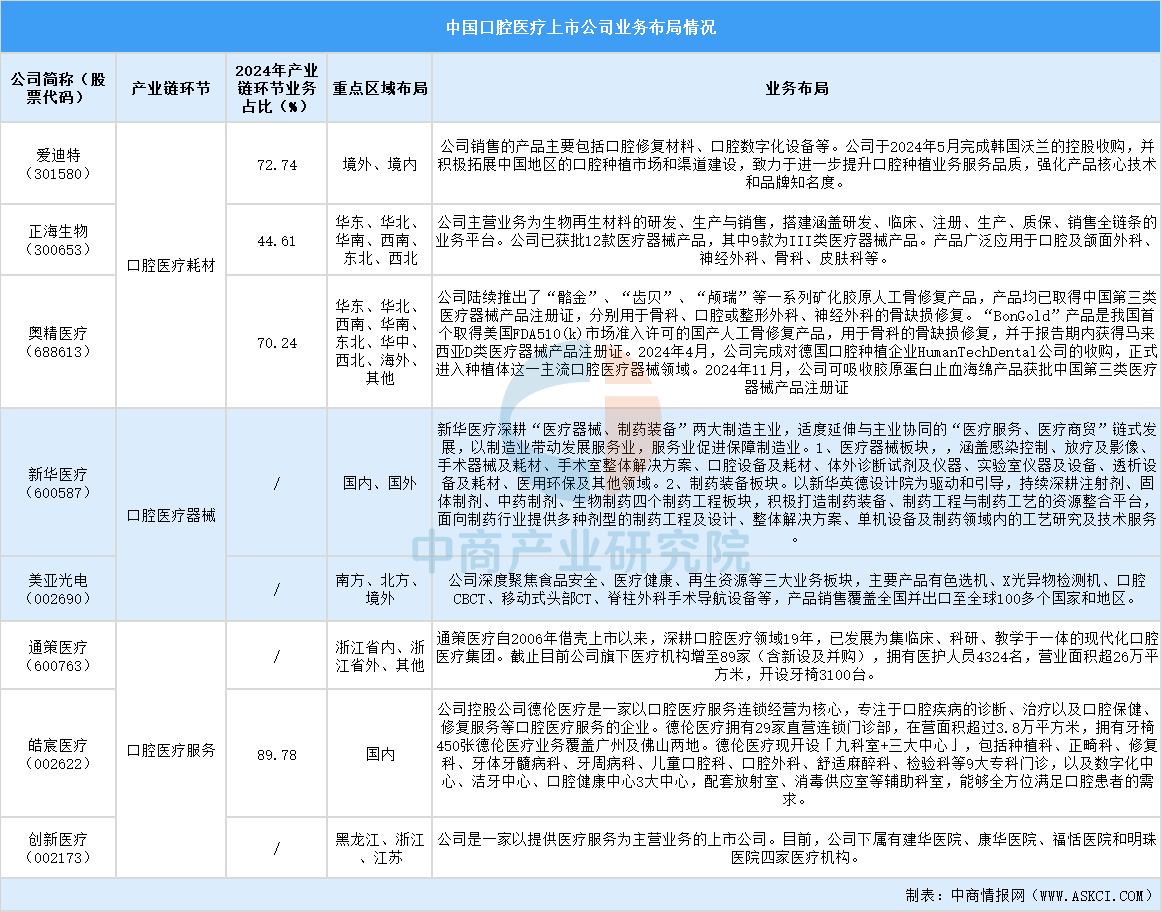The image size is (1162, 912).
Task: Select the 公司简称（股票代码） column header
Action: [x=58, y=88]
